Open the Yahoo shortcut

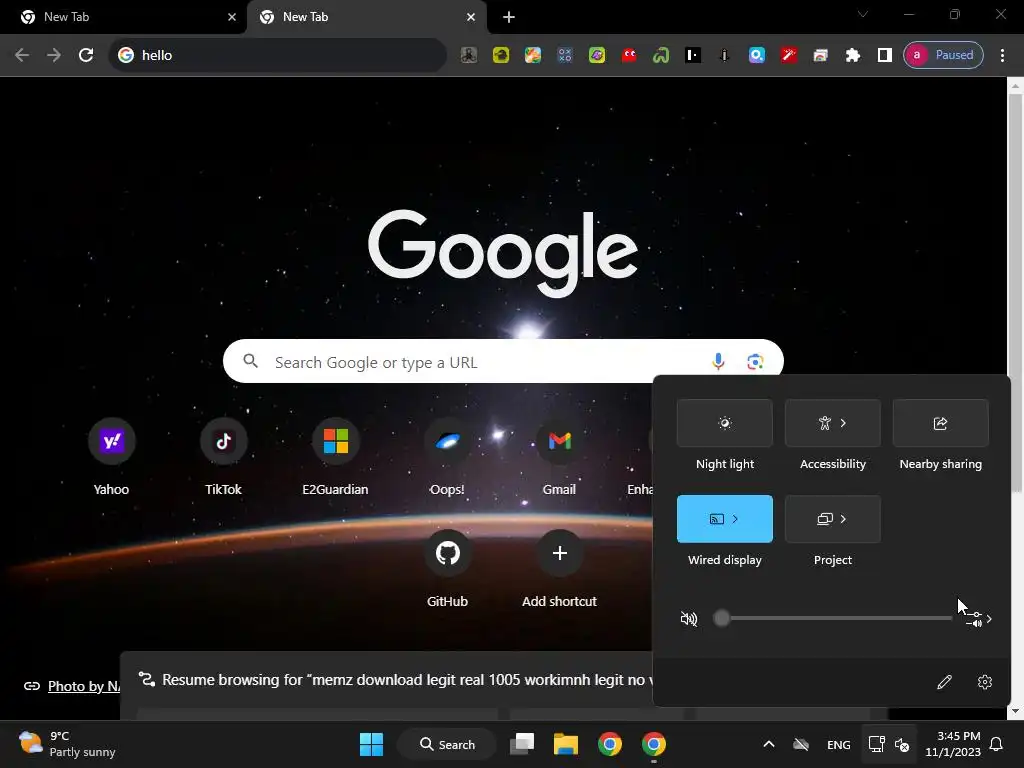click(x=111, y=456)
